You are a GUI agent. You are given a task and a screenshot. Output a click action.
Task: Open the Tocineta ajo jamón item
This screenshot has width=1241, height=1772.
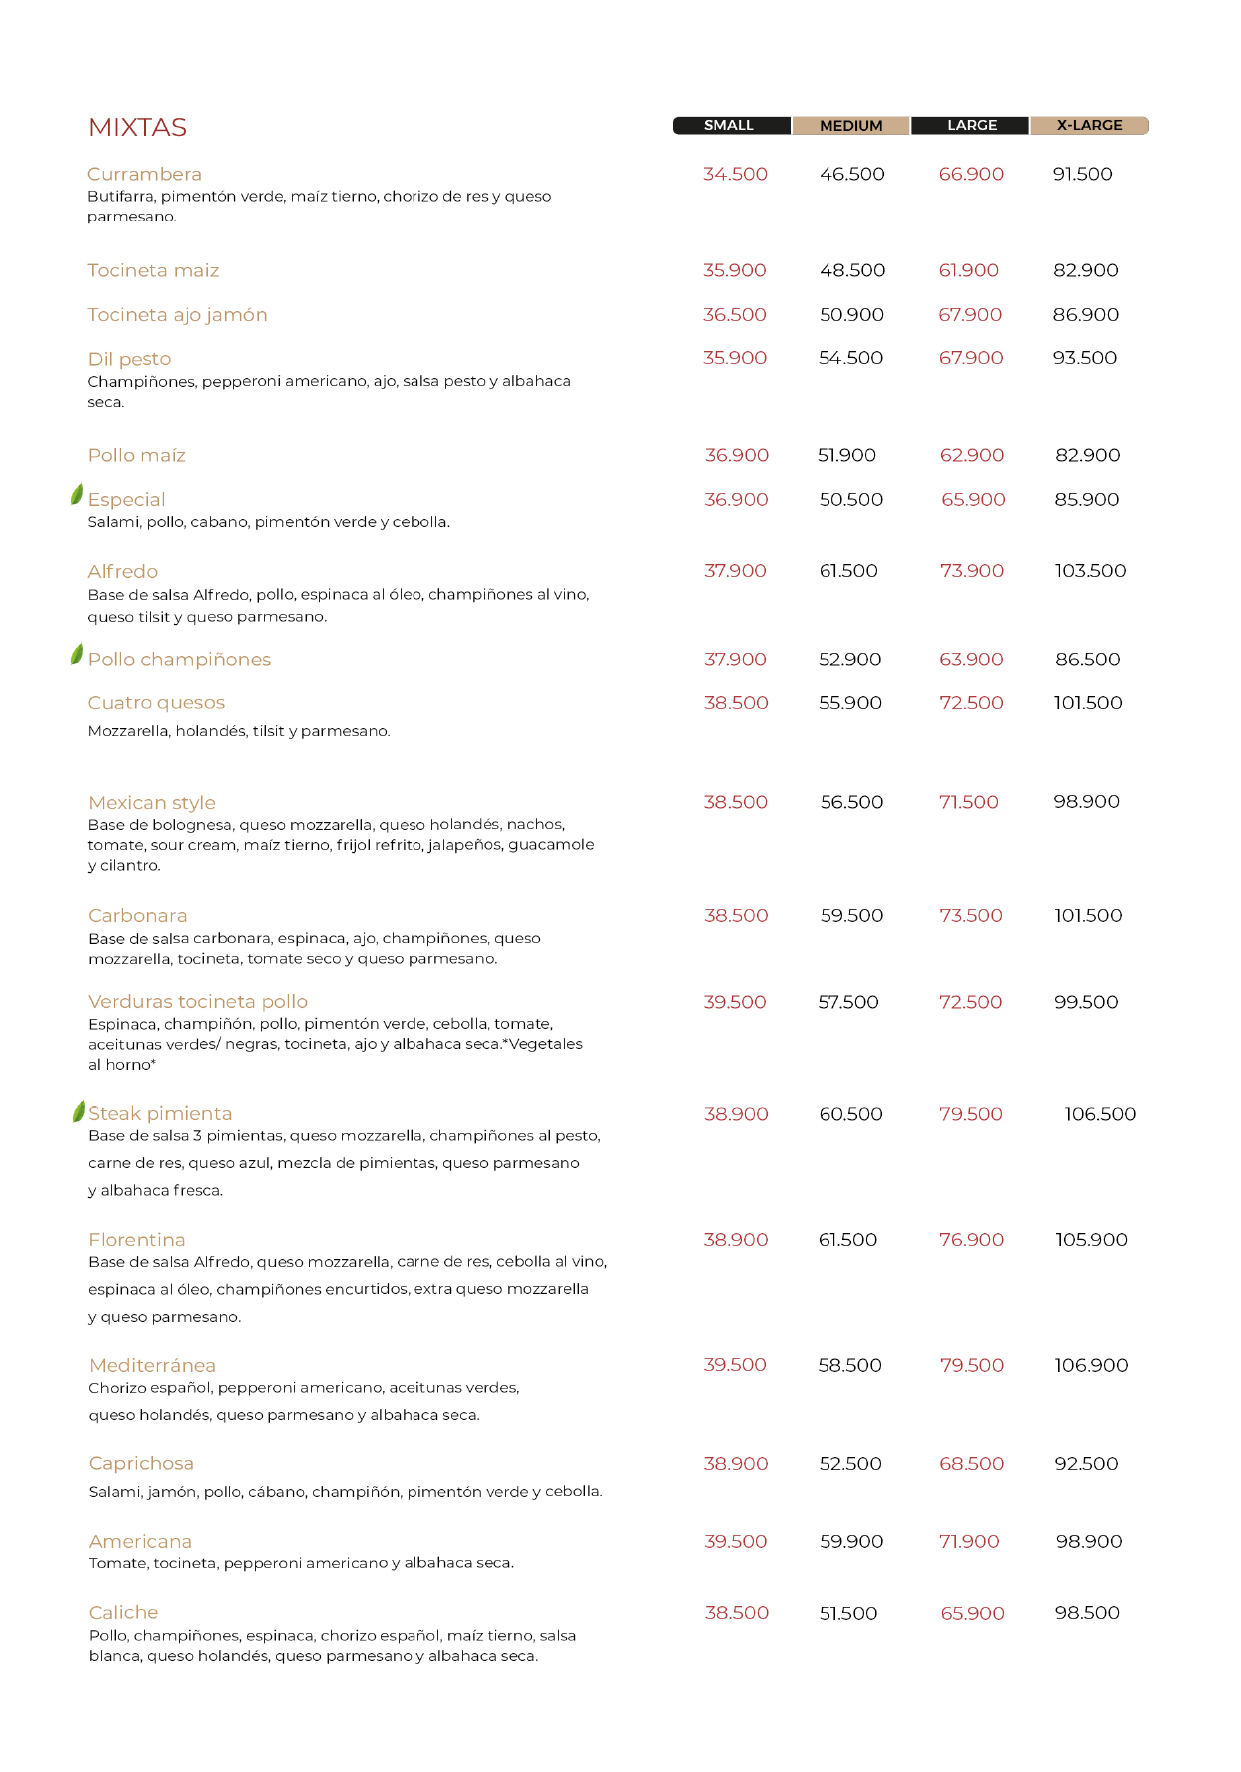(177, 315)
